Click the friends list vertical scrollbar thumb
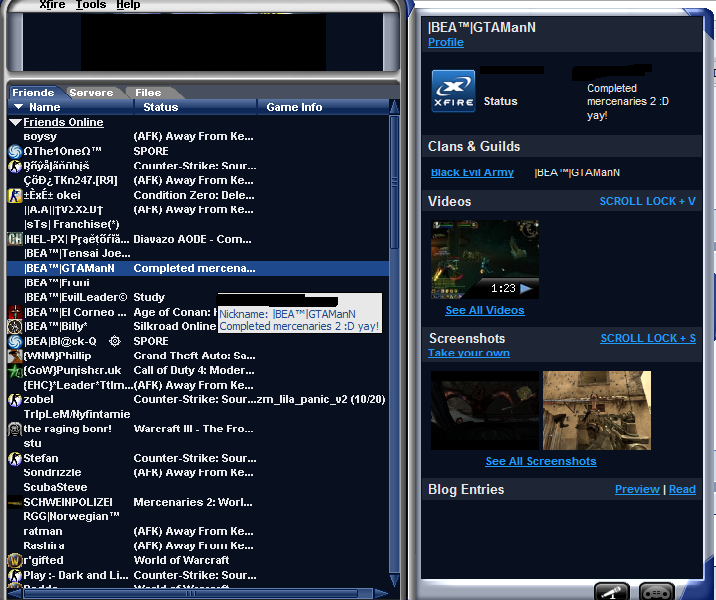 click(395, 182)
